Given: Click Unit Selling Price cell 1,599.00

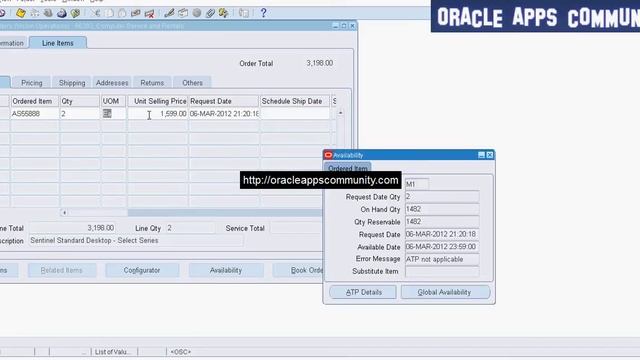Looking at the screenshot, I should (158, 113).
